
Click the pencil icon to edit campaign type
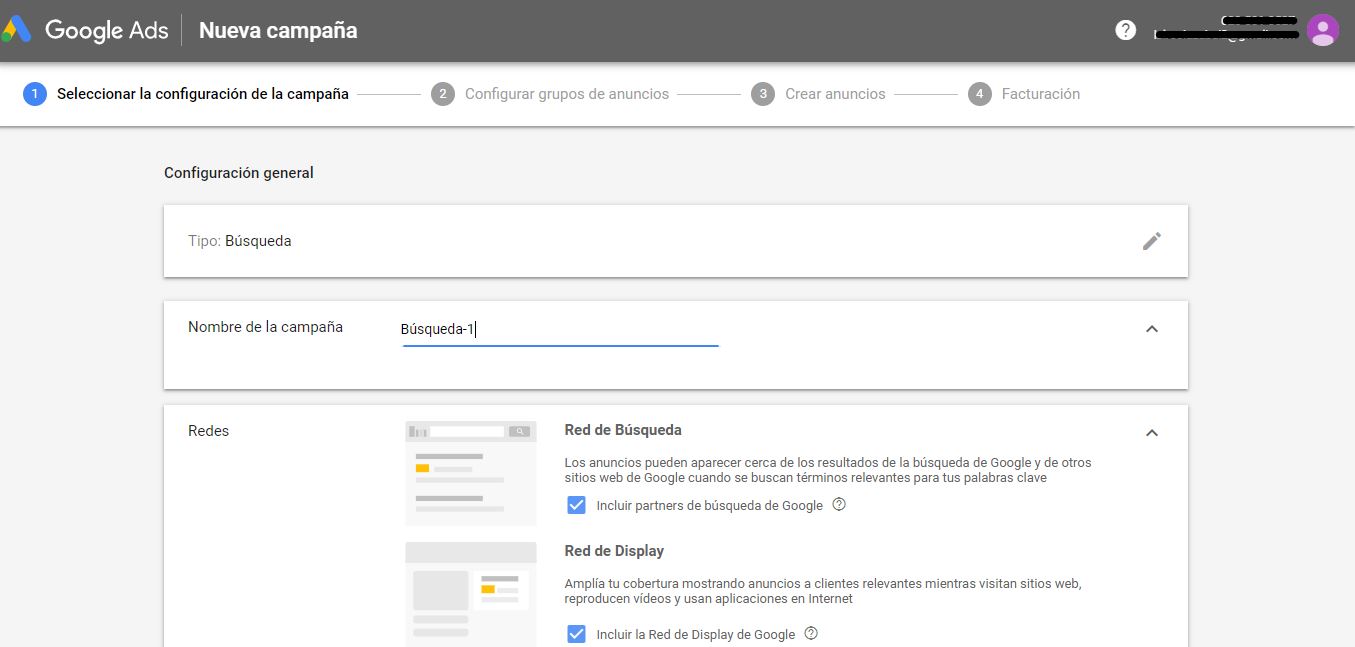point(1152,241)
